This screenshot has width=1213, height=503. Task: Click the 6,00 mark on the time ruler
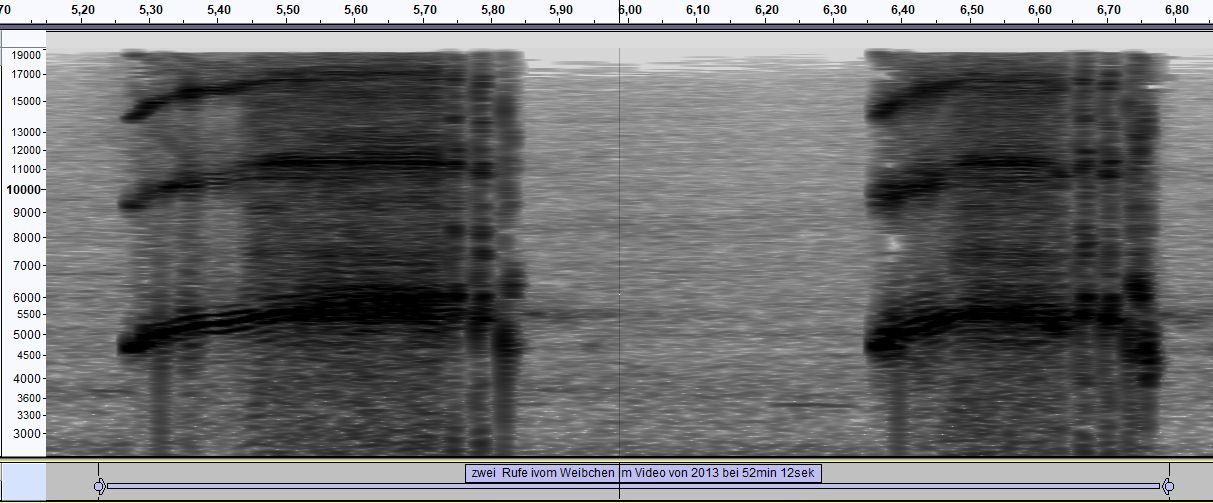(629, 10)
